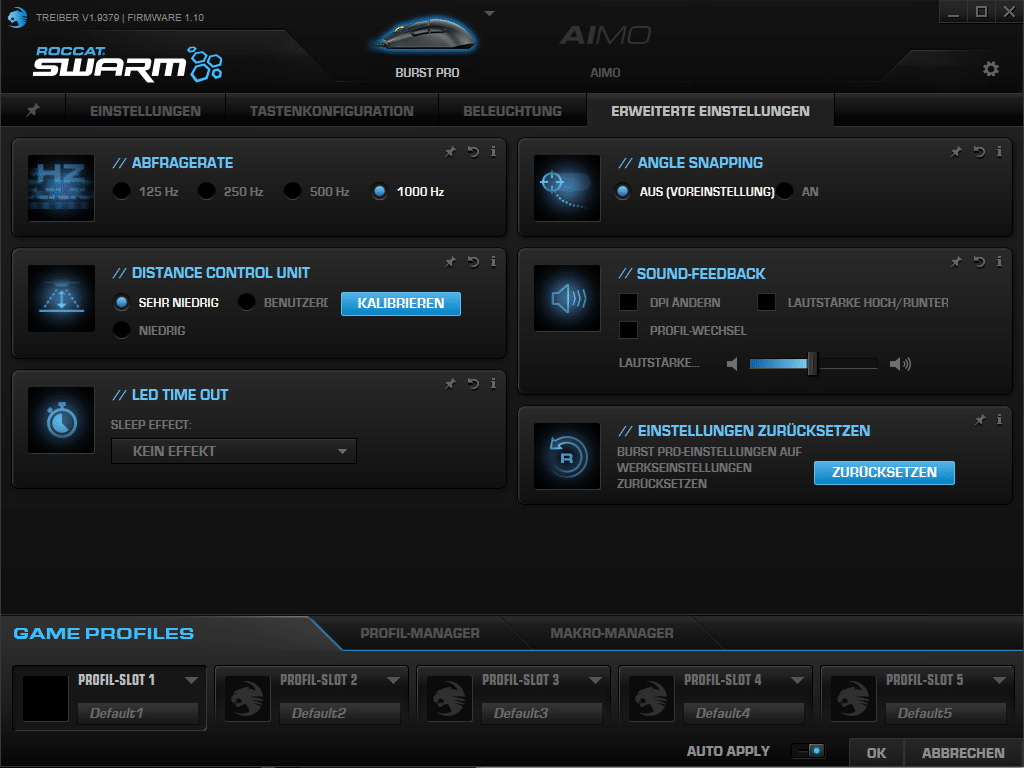Expand Profil-Slot 5 dropdown arrow

[999, 680]
